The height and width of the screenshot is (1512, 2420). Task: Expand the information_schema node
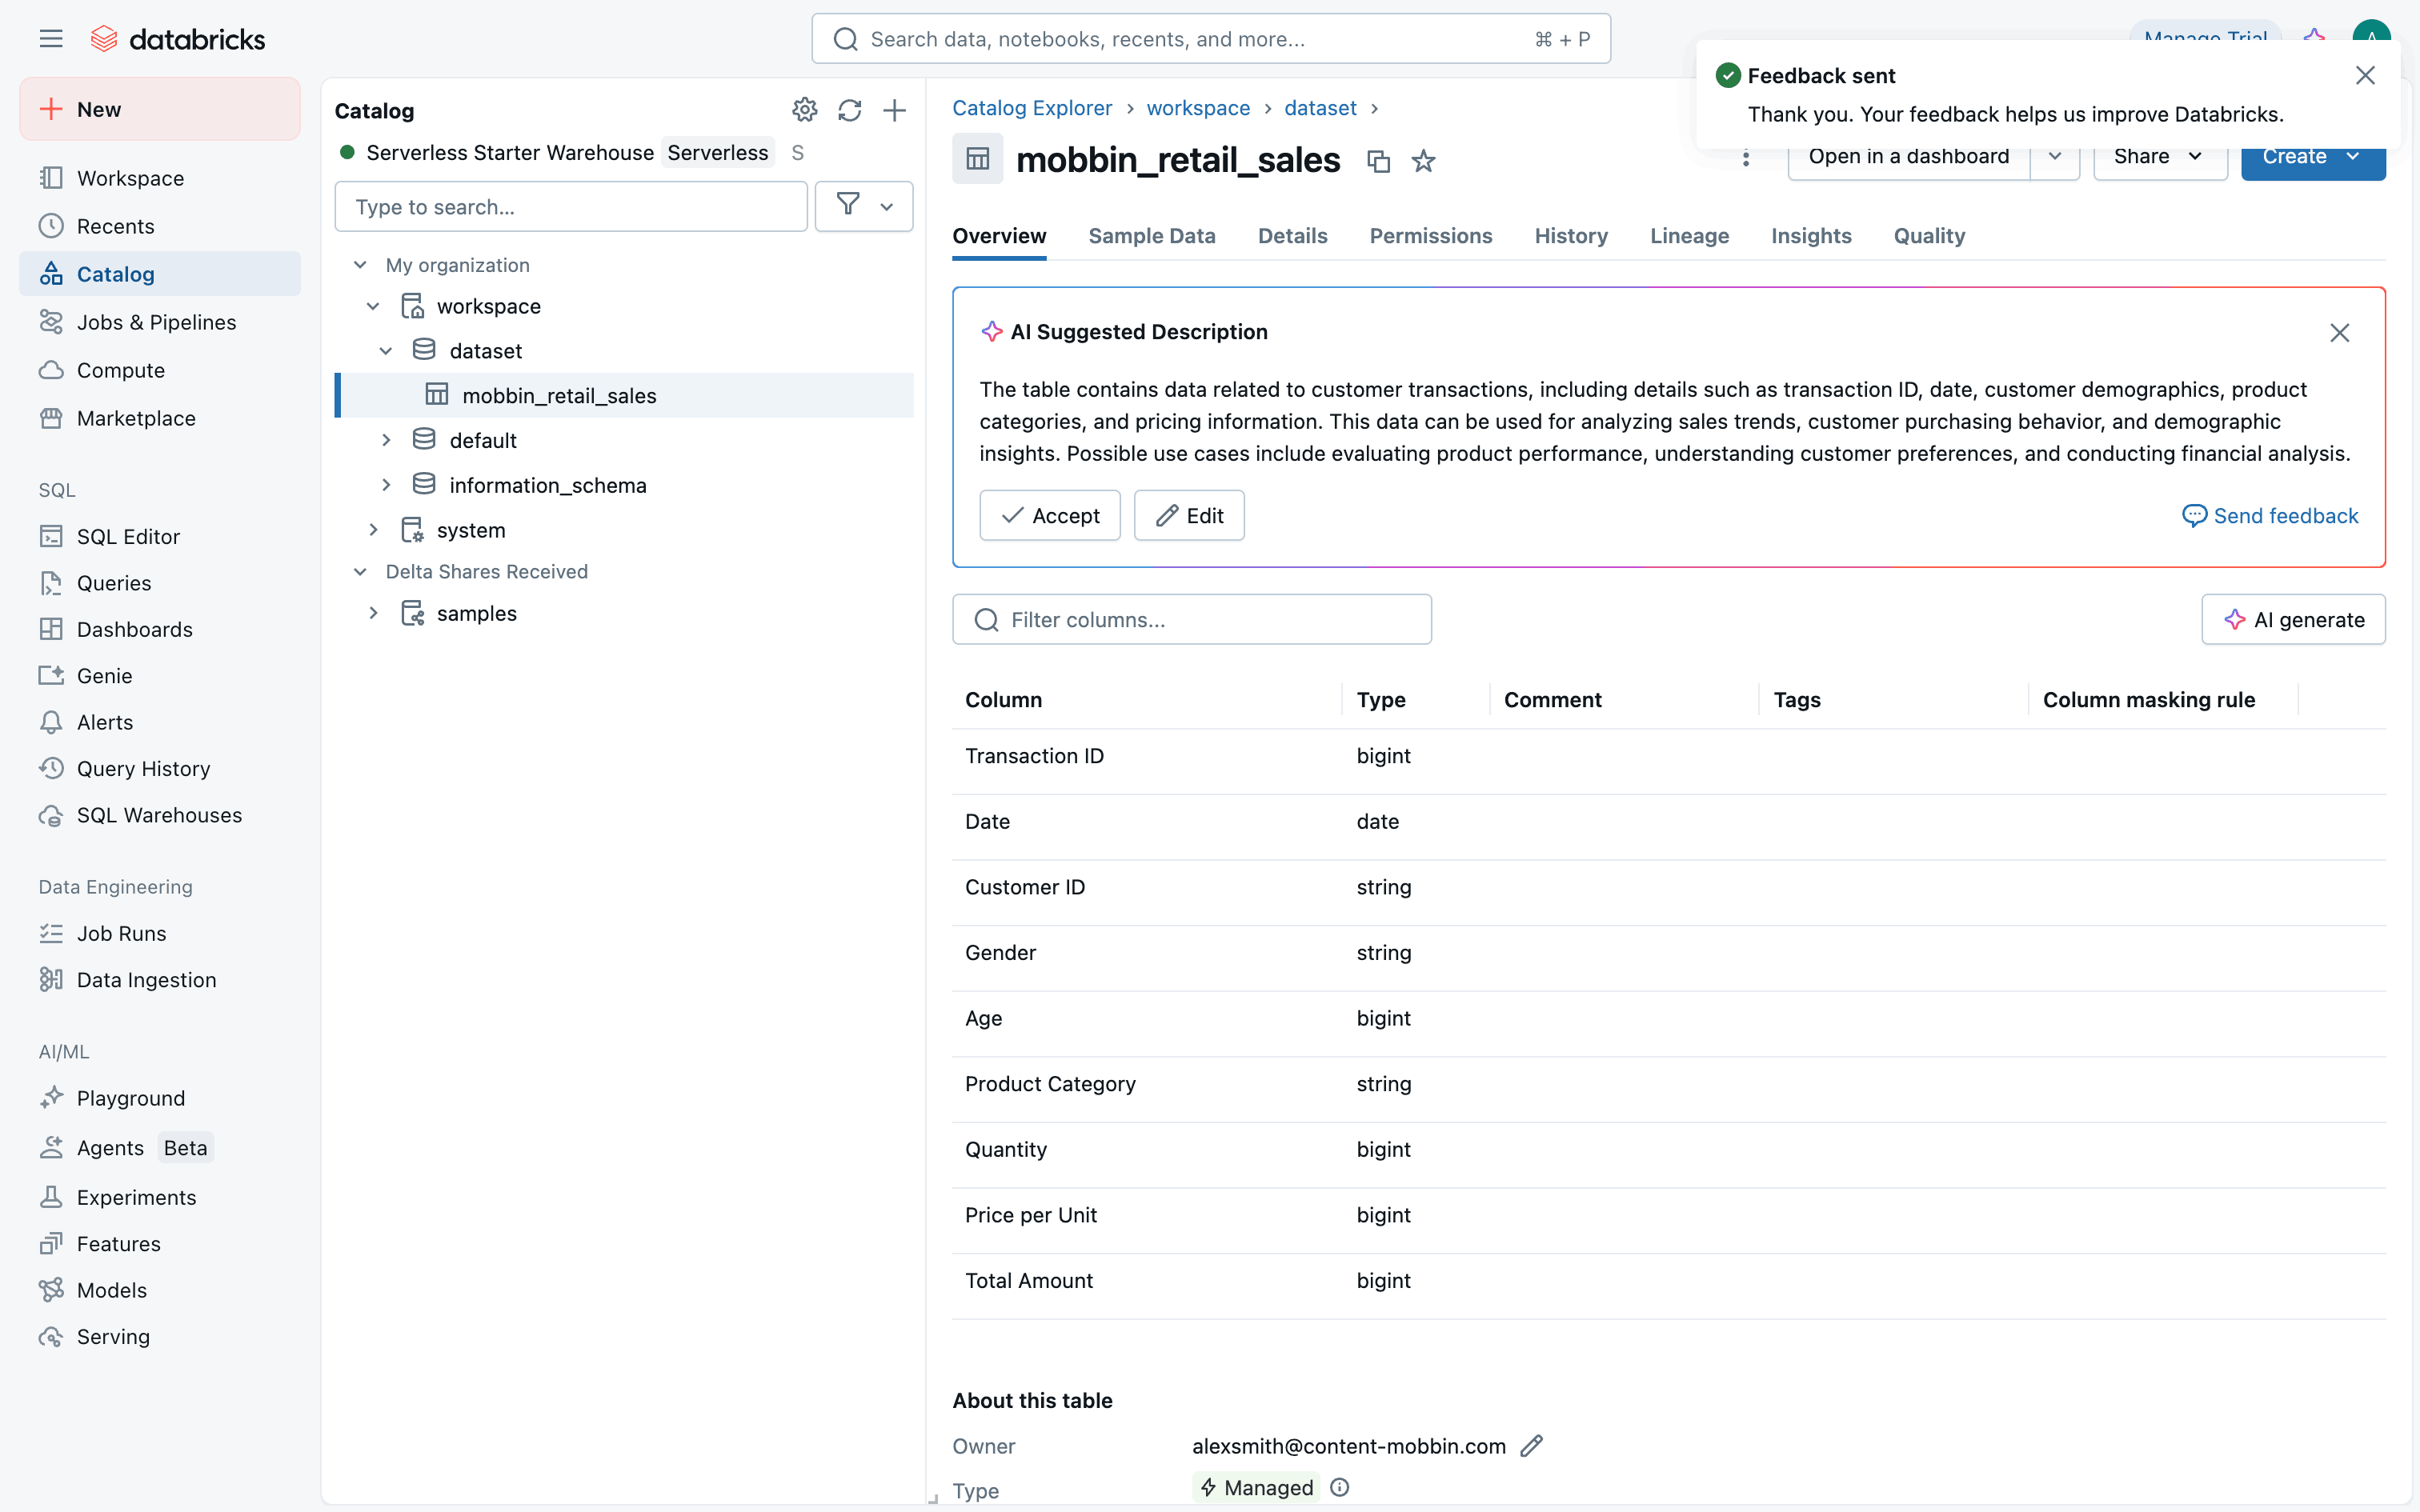click(x=386, y=485)
